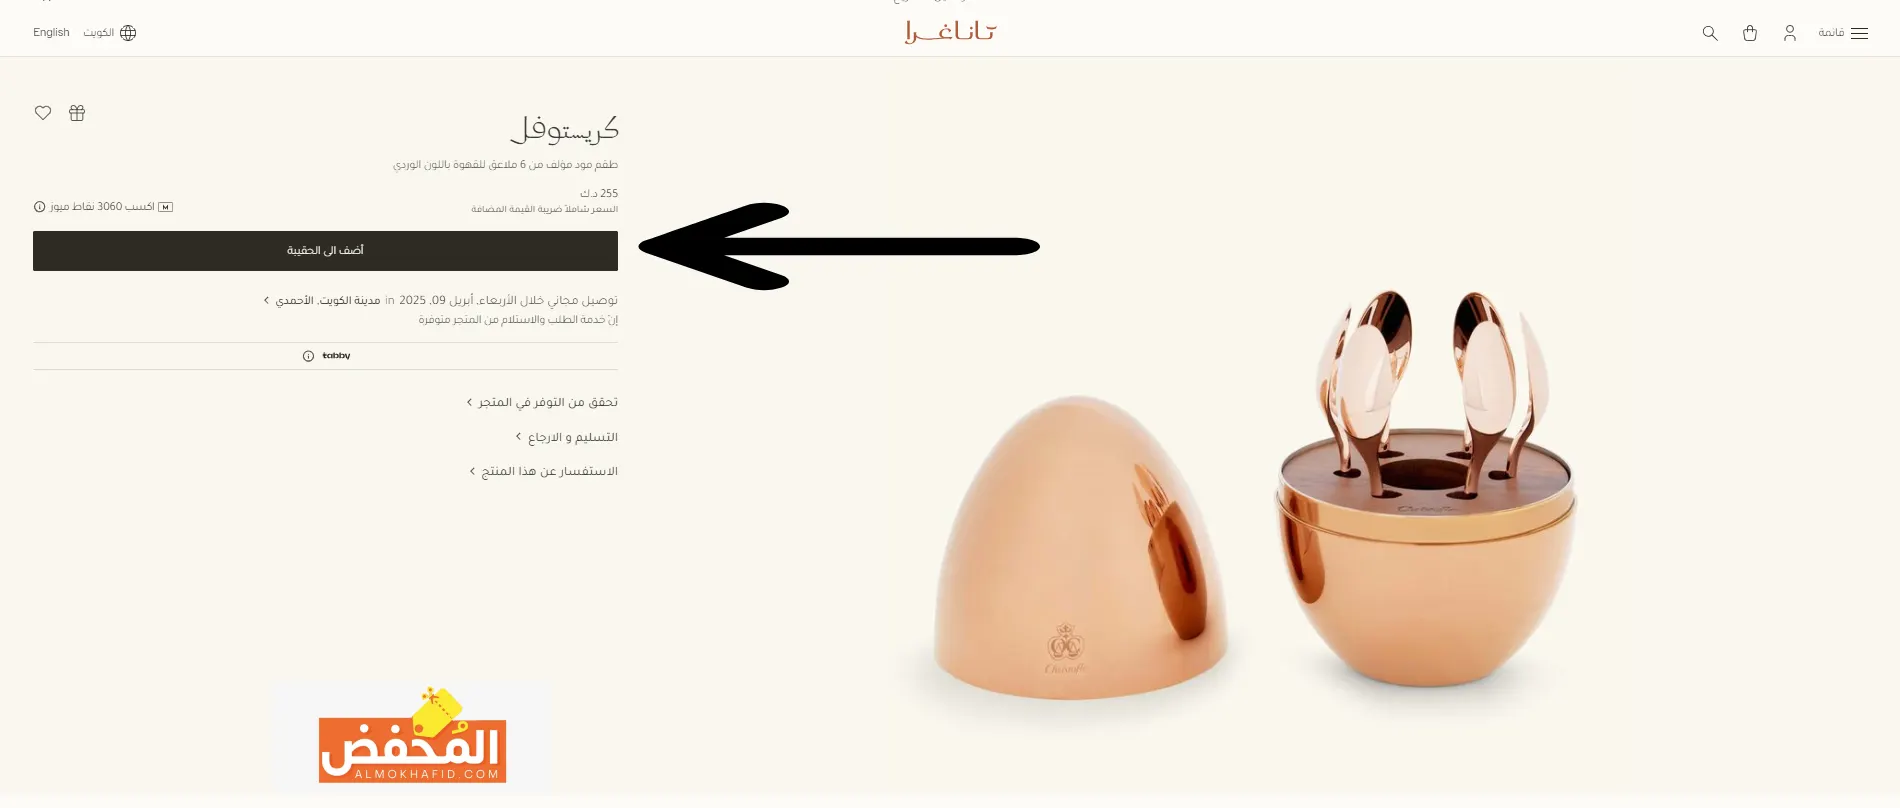Viewport: 1900px width, 808px height.
Task: Click the كريستوفل brand title
Action: (565, 130)
